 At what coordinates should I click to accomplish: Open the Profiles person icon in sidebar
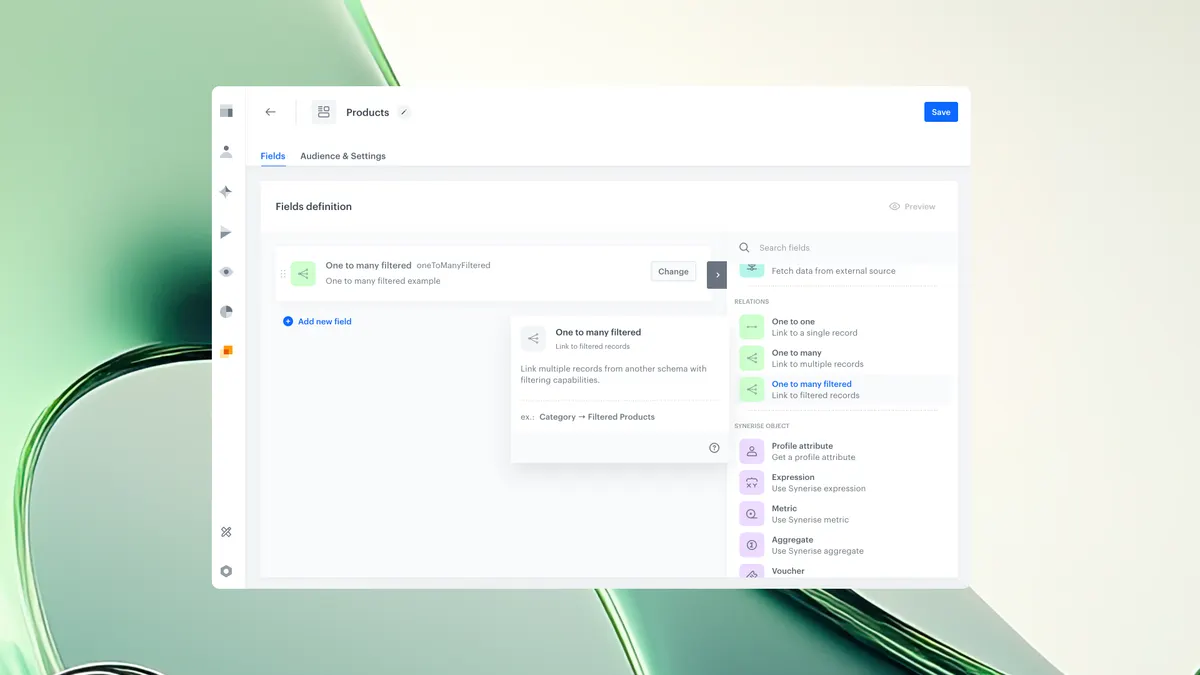226,152
